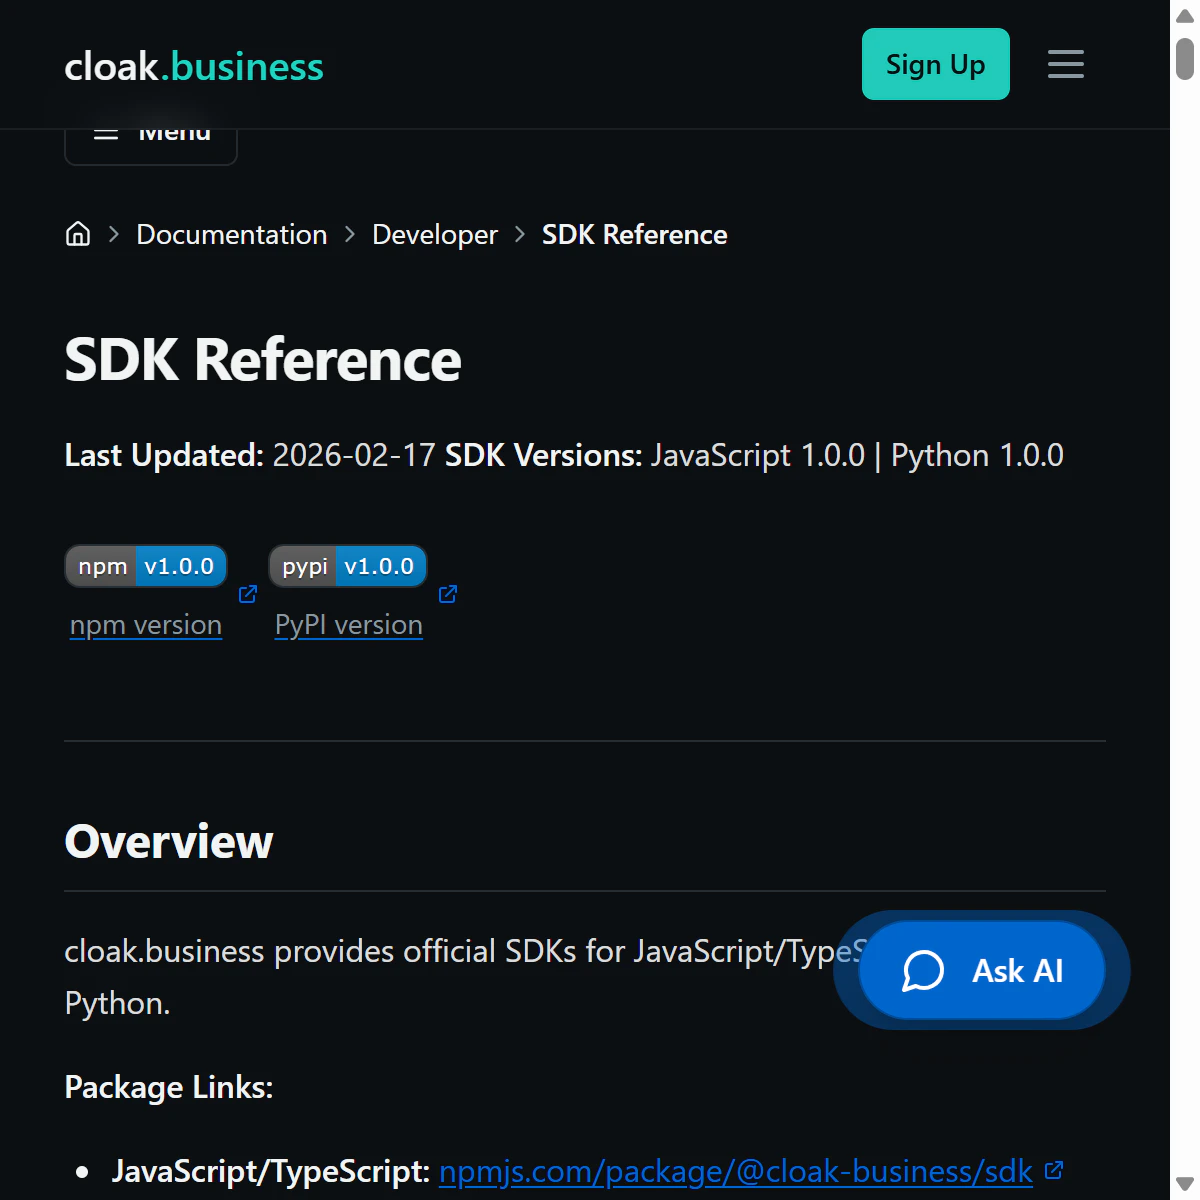Open the cloak.business logo homepage link
Viewport: 1200px width, 1200px height.
point(194,67)
